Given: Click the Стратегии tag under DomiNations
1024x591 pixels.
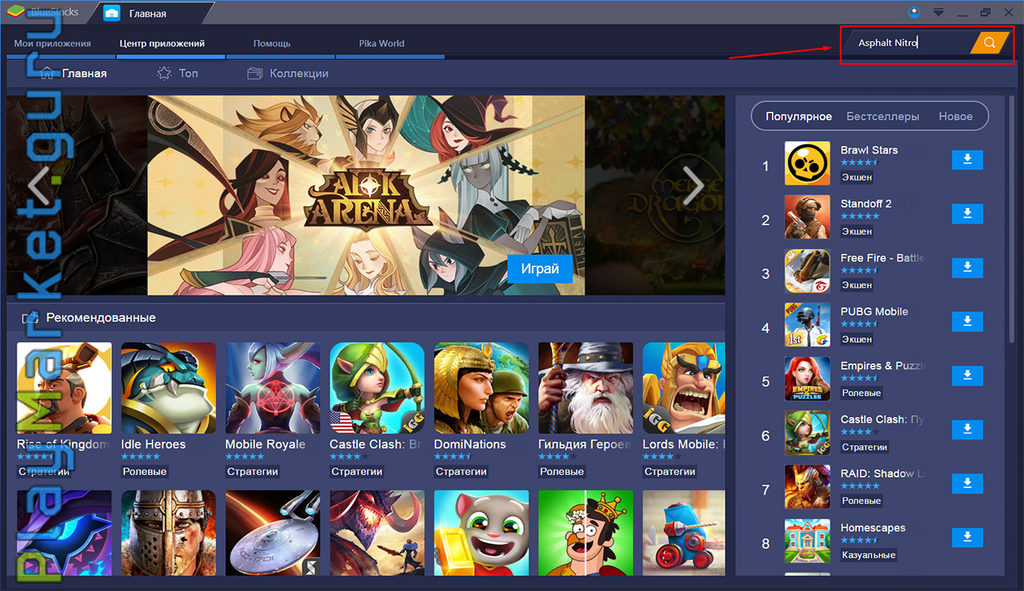Looking at the screenshot, I should 461,471.
